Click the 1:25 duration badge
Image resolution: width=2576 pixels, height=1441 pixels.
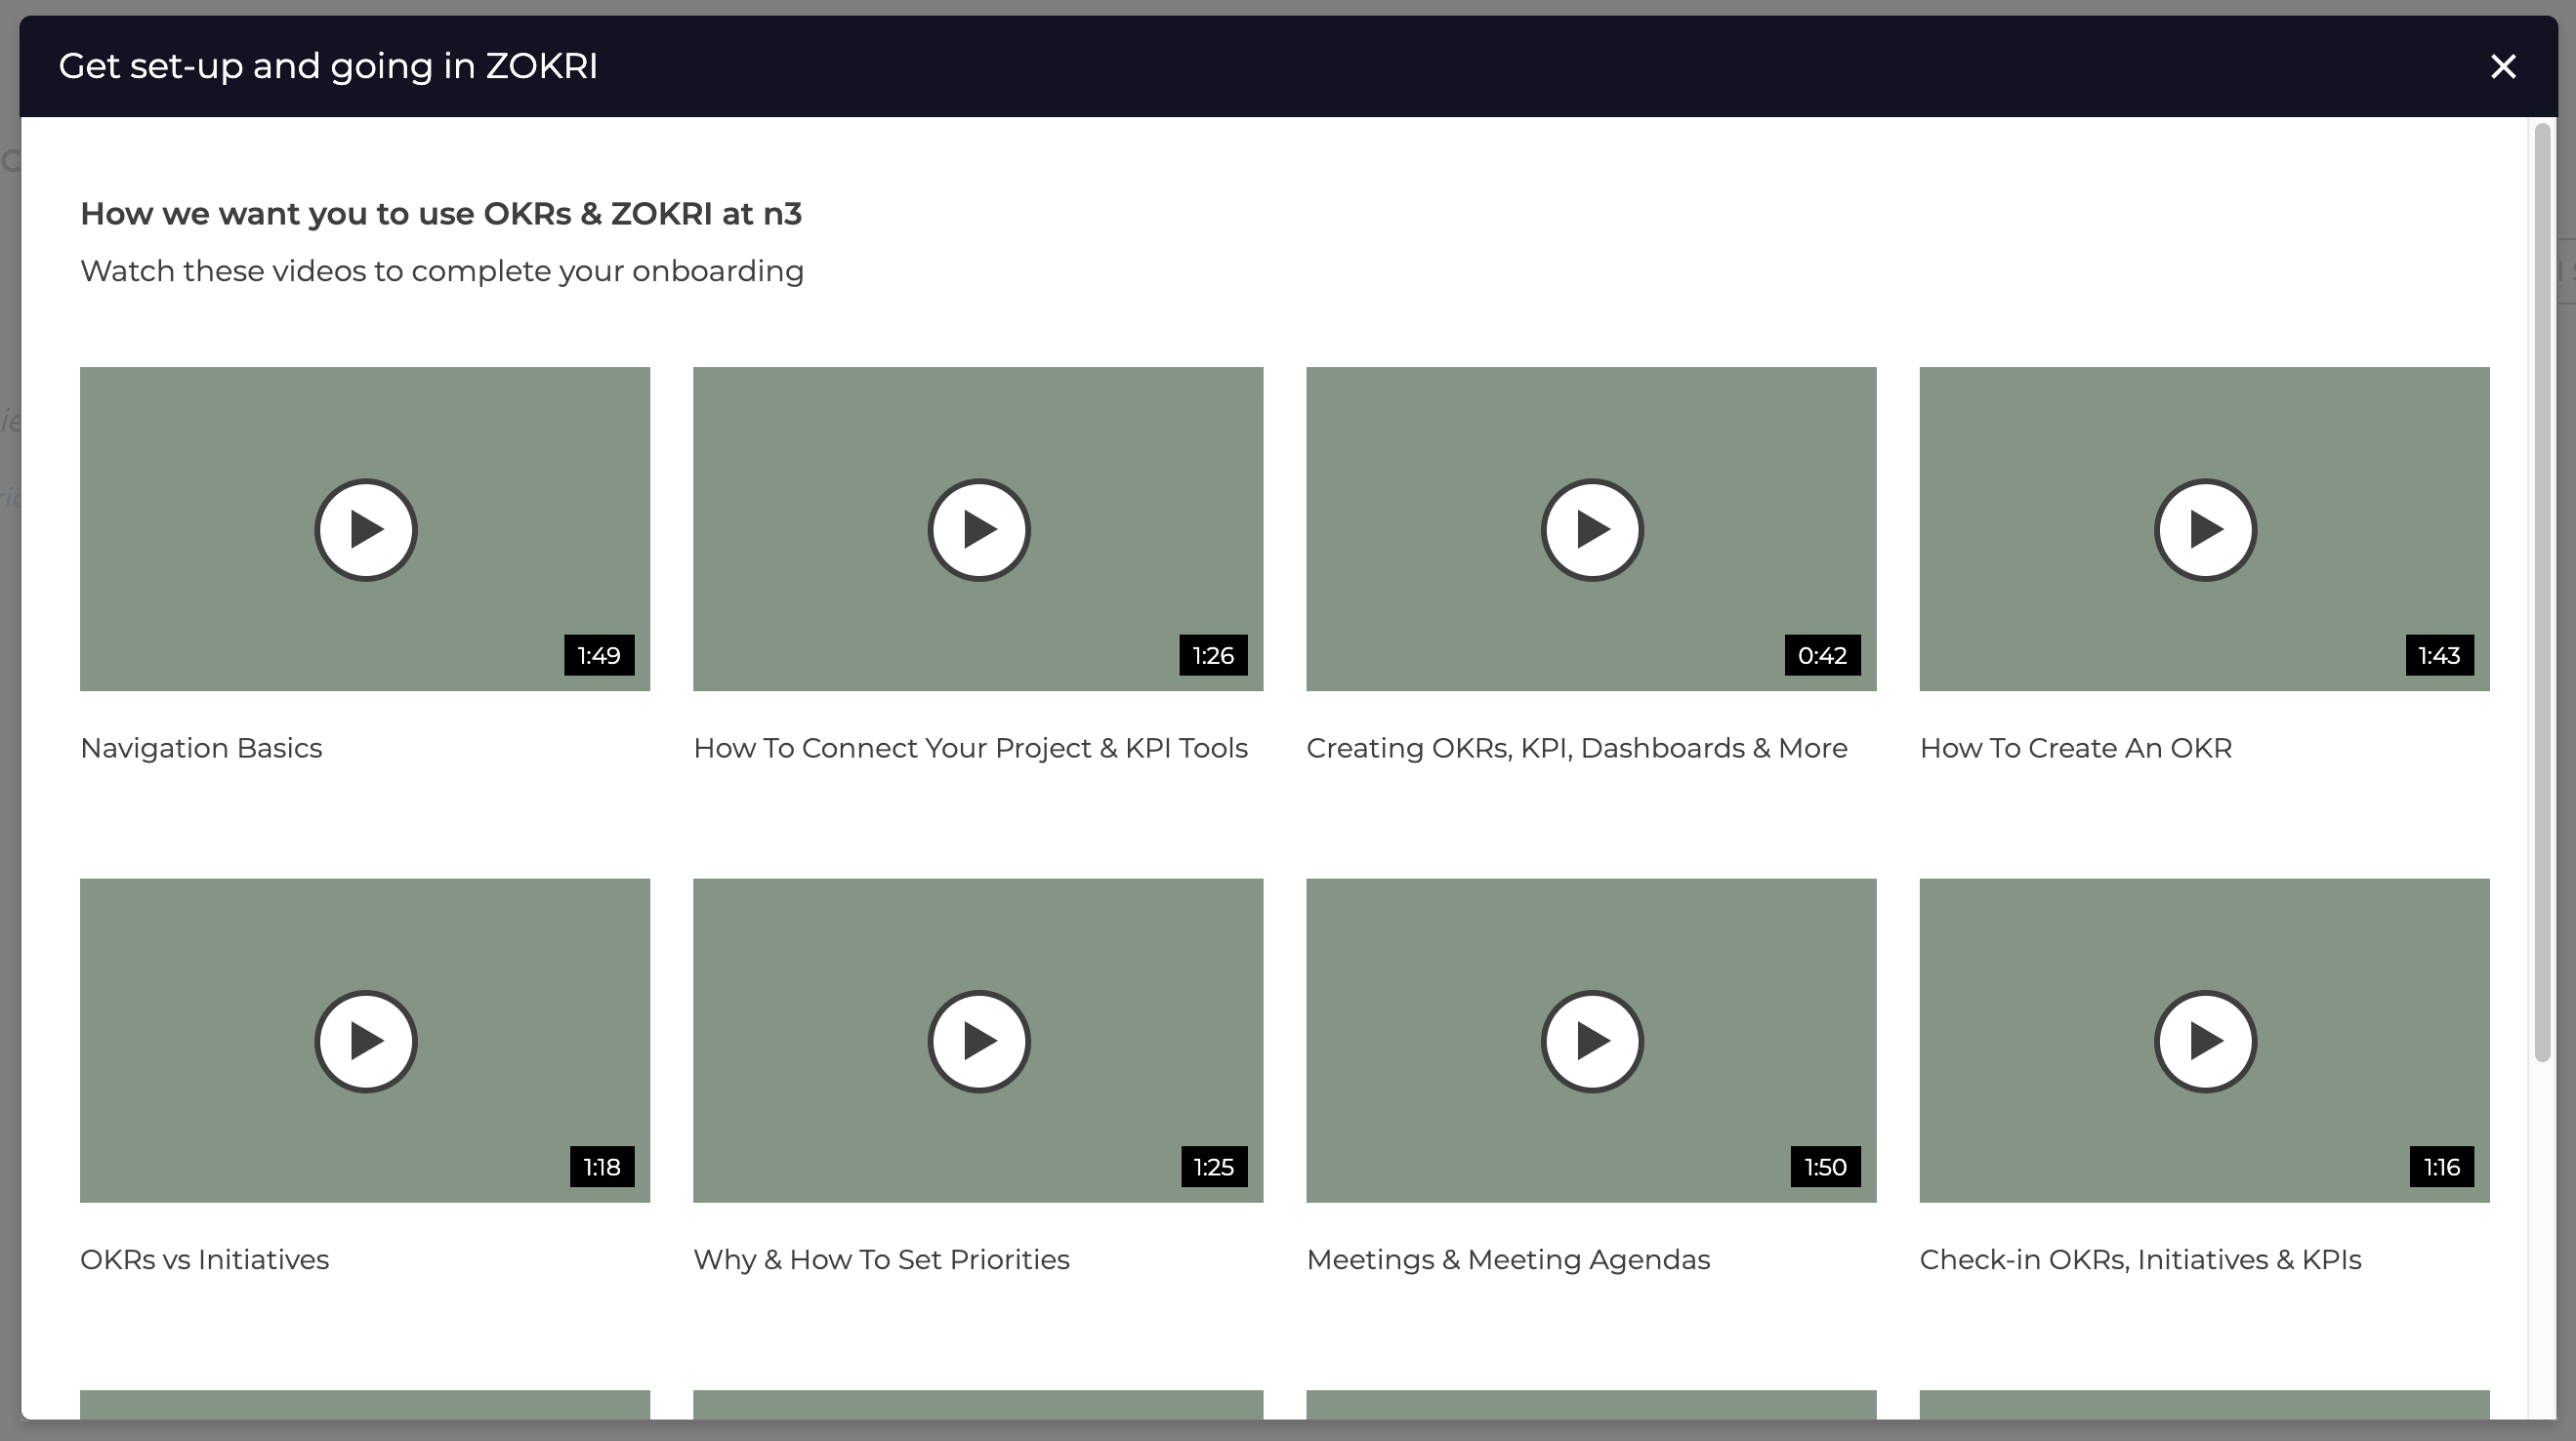coord(1214,1167)
